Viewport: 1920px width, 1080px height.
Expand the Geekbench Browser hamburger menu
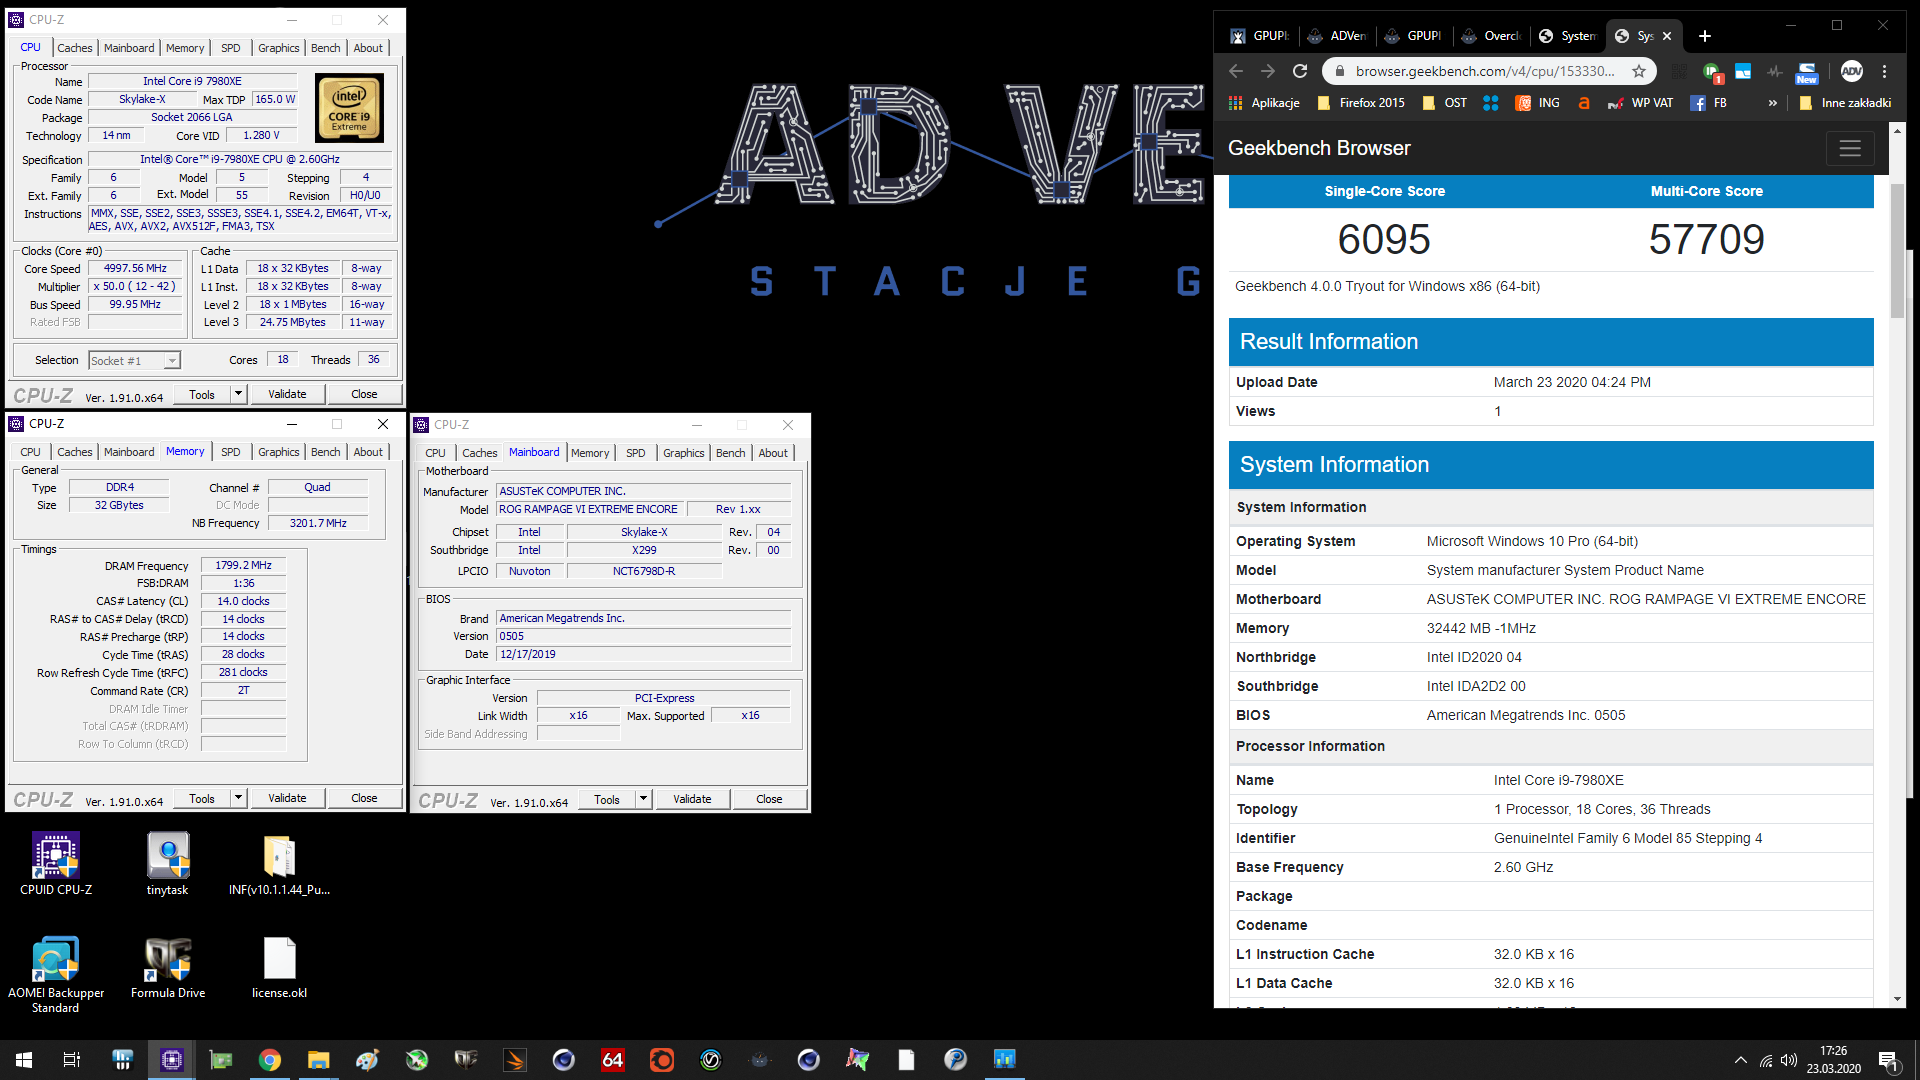tap(1850, 148)
